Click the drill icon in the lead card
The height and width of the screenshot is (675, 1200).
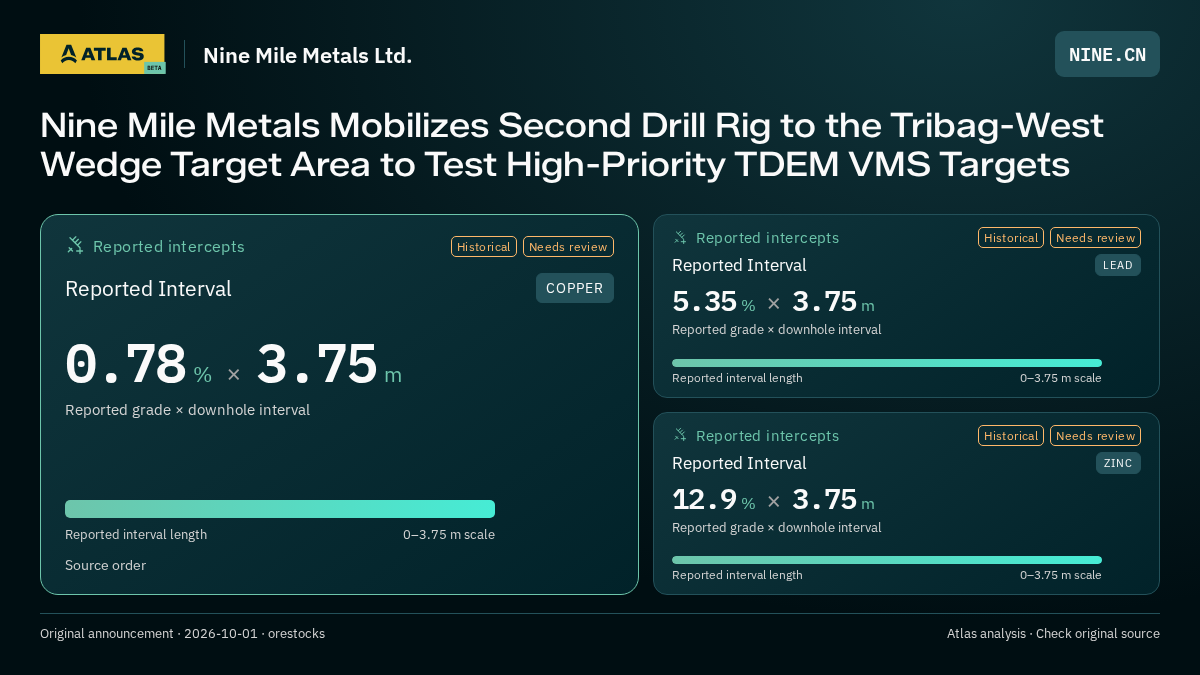click(x=680, y=238)
